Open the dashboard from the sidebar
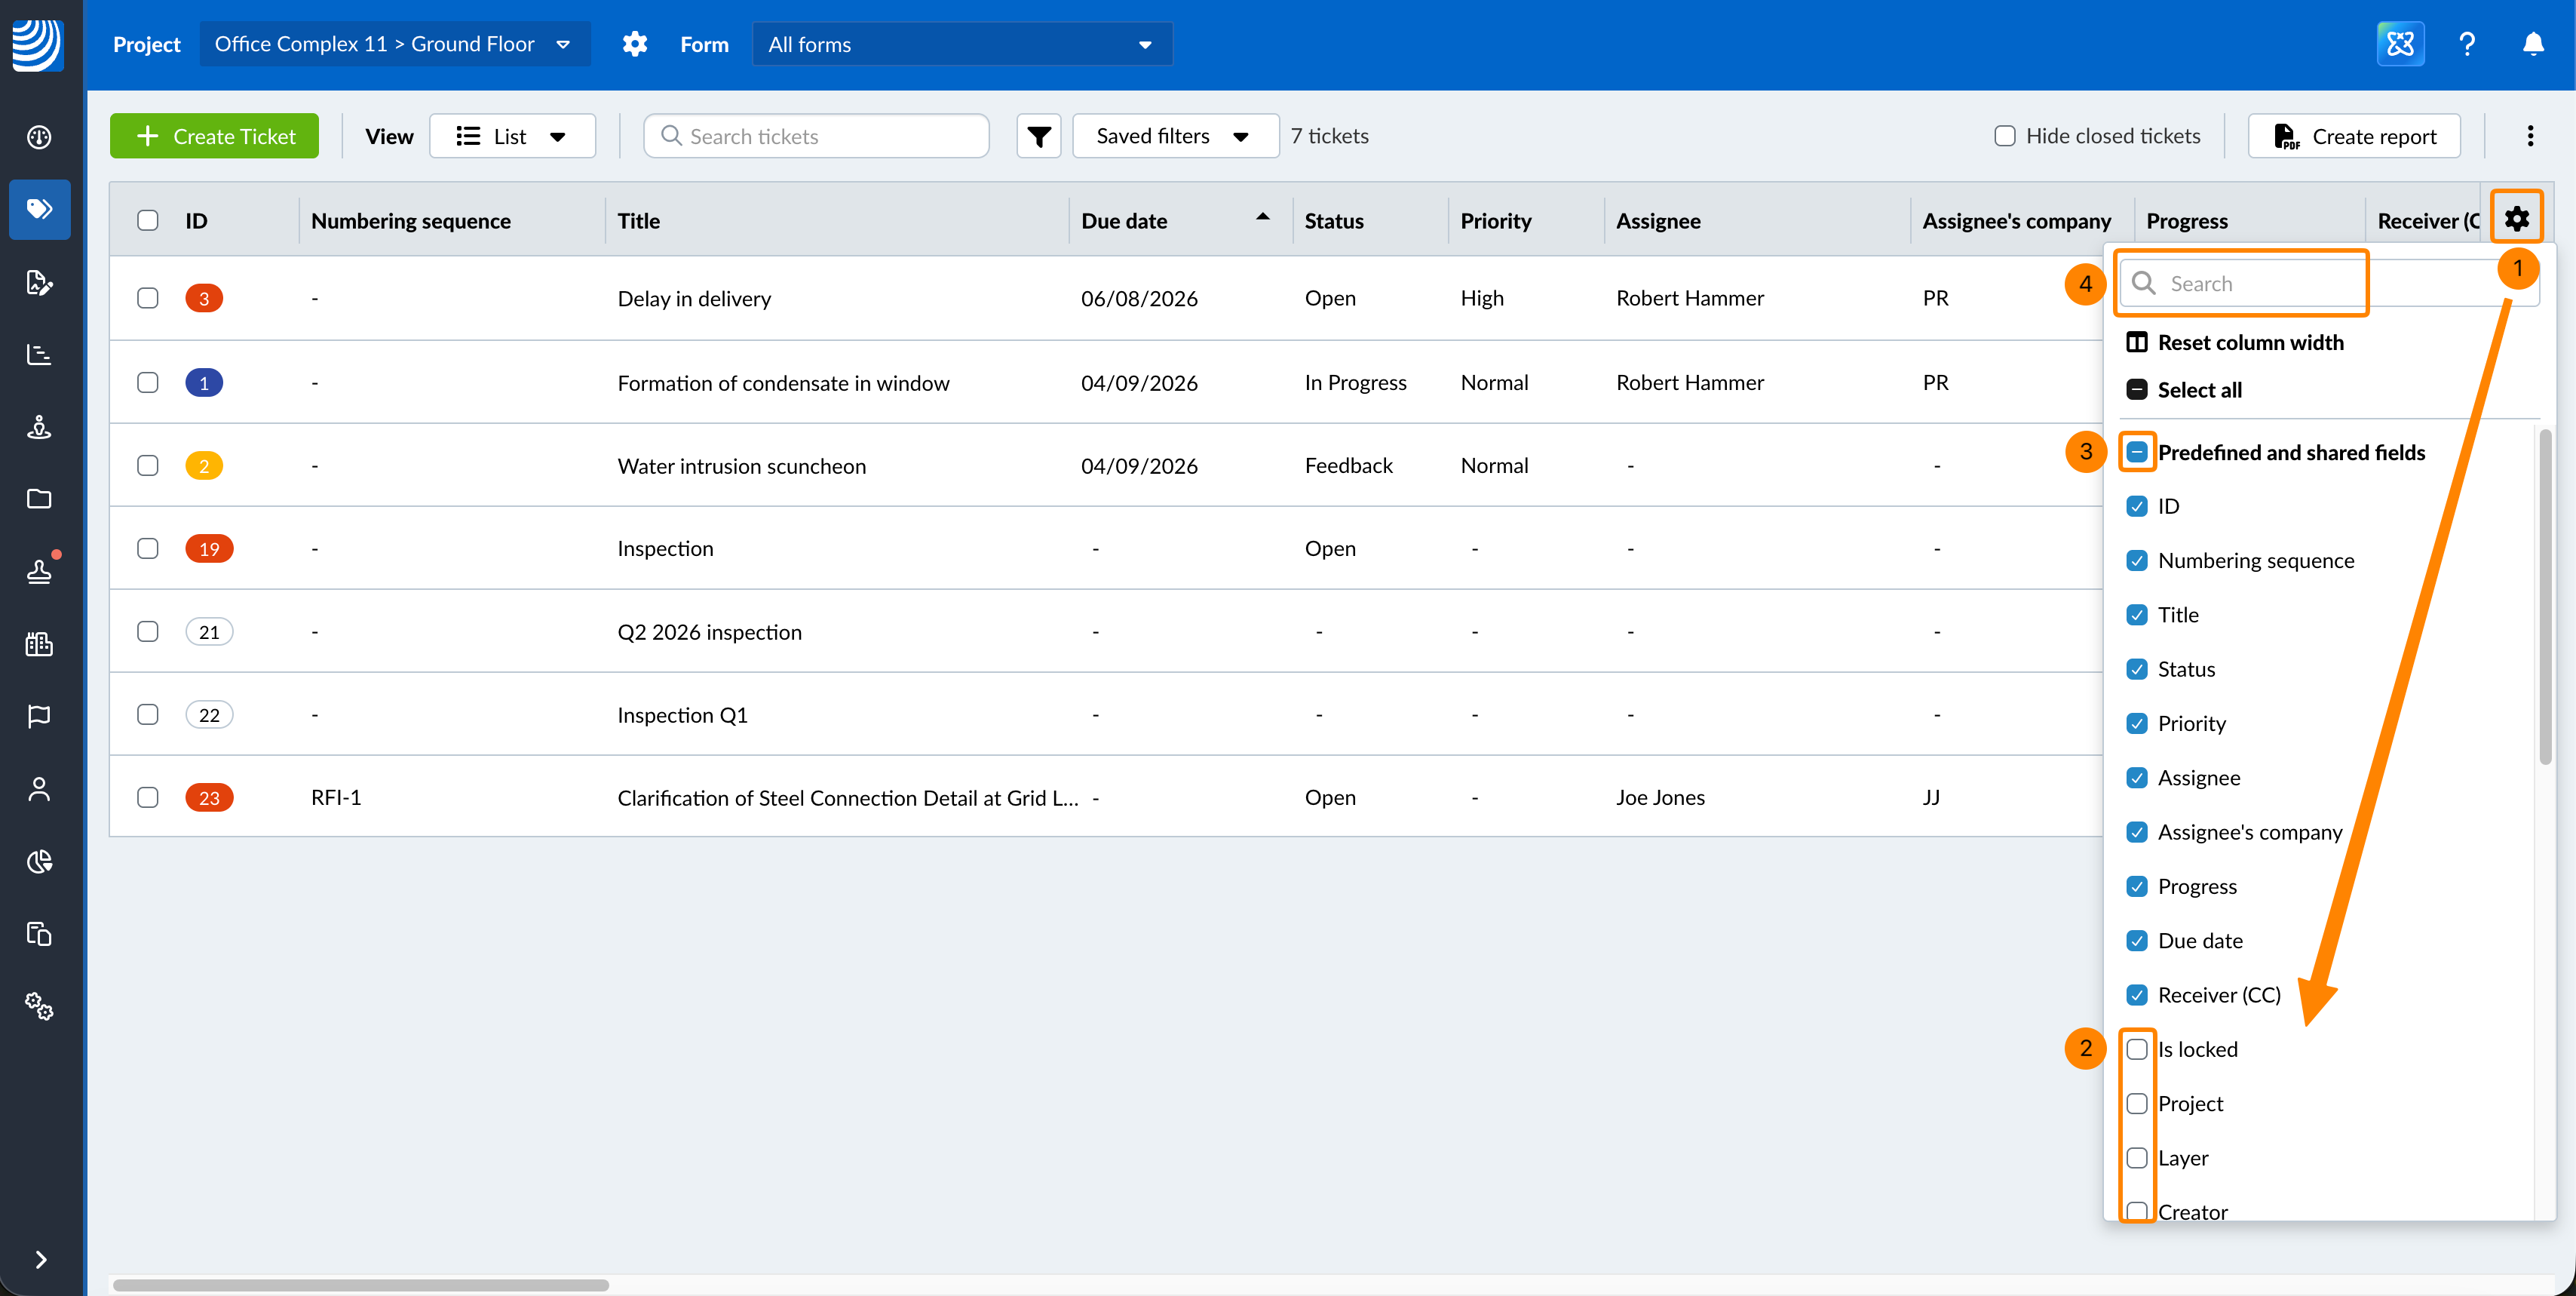The image size is (2576, 1296). [39, 137]
